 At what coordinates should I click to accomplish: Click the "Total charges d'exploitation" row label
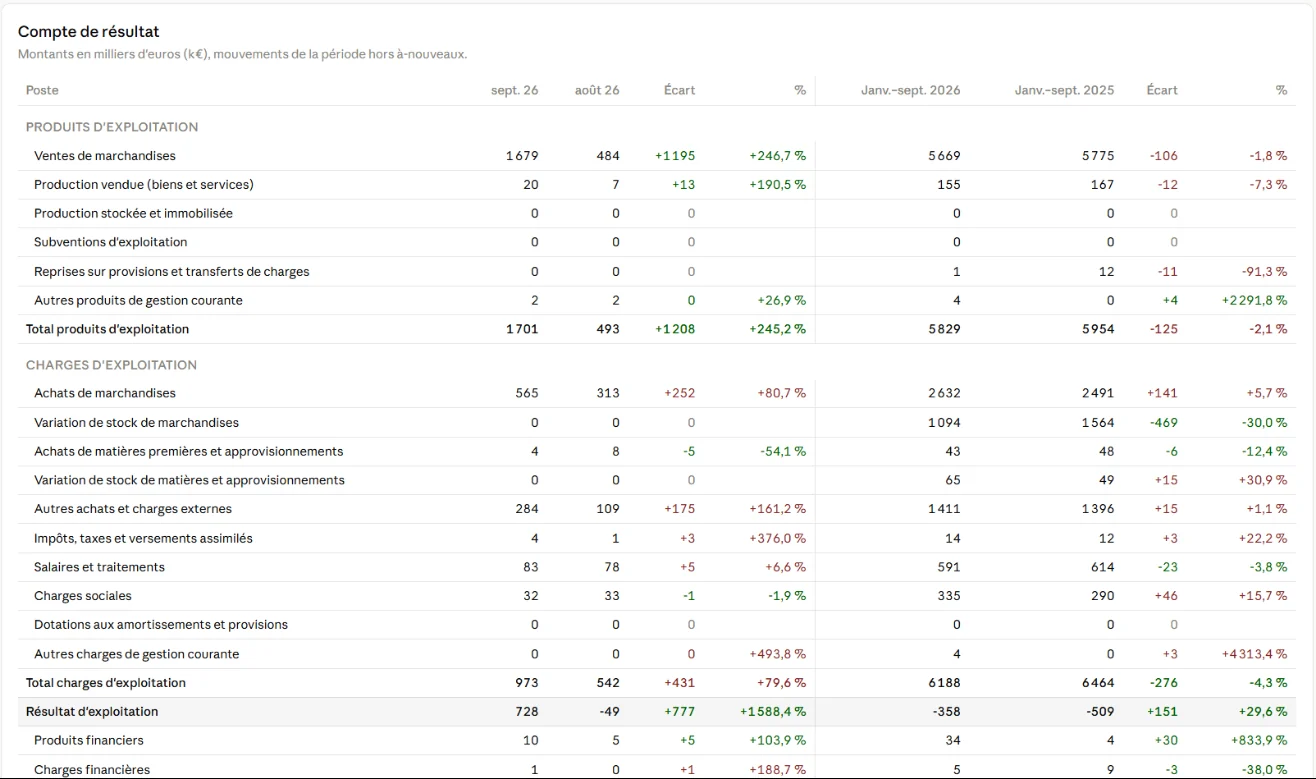point(106,683)
